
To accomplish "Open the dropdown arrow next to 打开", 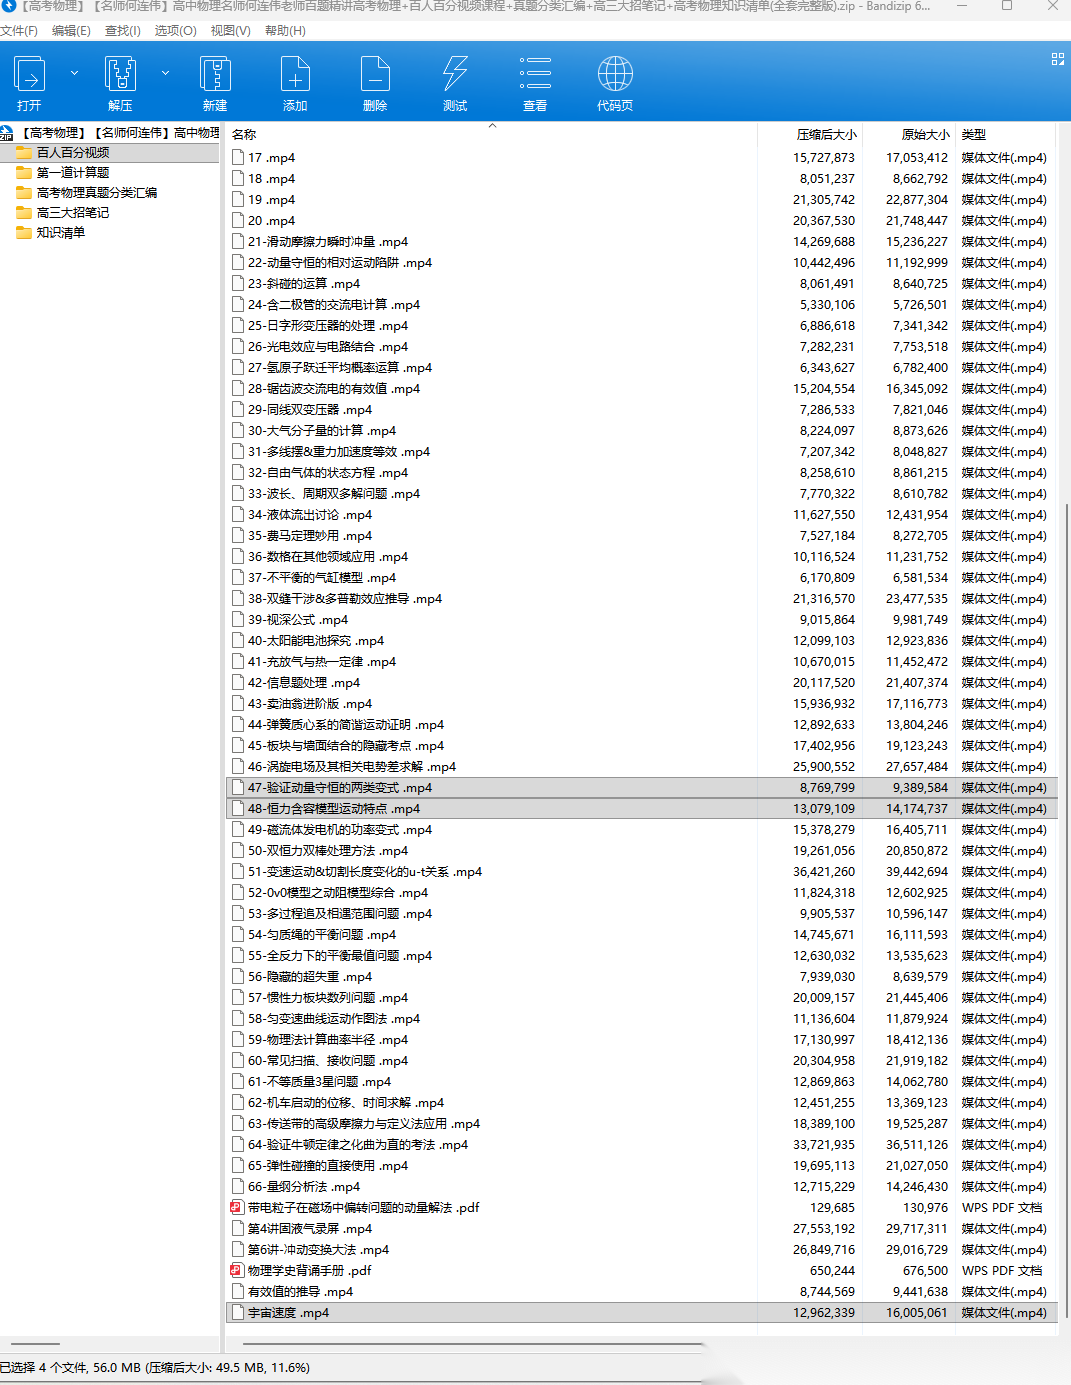I will click(74, 73).
